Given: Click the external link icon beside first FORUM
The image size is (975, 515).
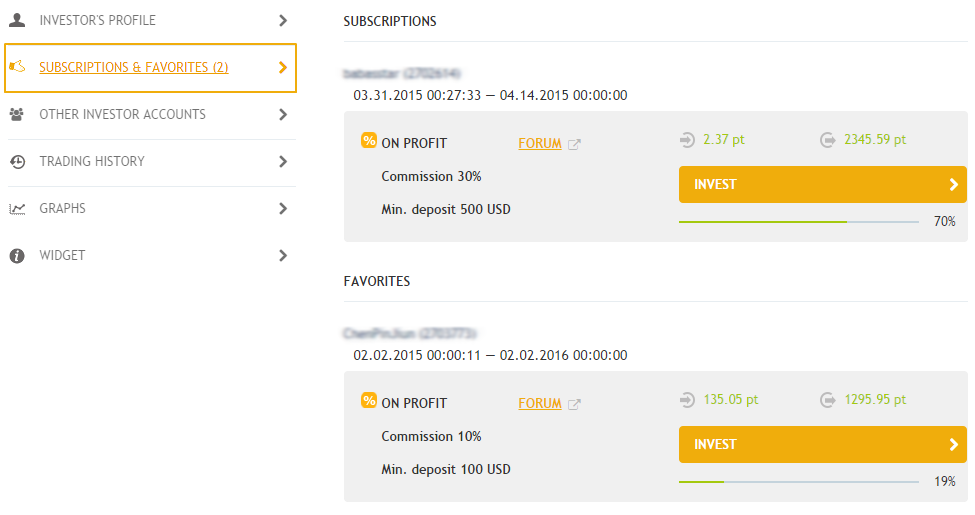Looking at the screenshot, I should [574, 144].
